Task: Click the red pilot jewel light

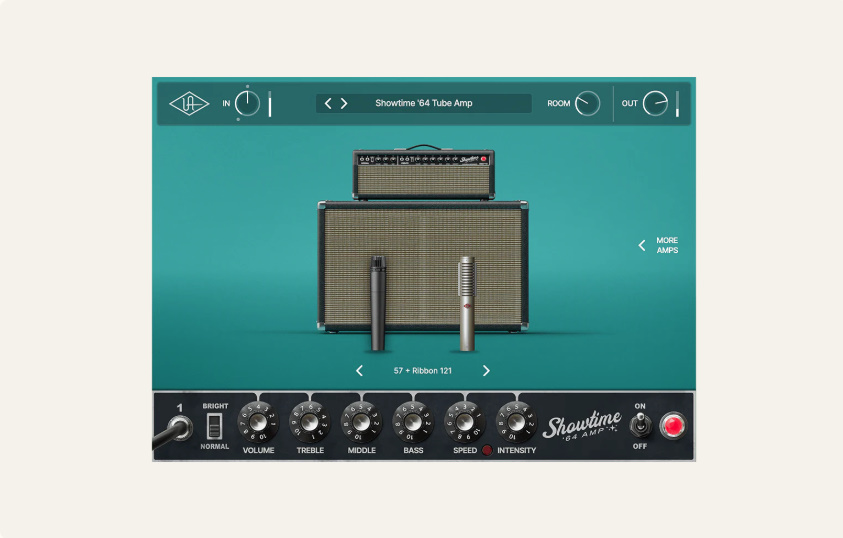Action: [x=674, y=426]
